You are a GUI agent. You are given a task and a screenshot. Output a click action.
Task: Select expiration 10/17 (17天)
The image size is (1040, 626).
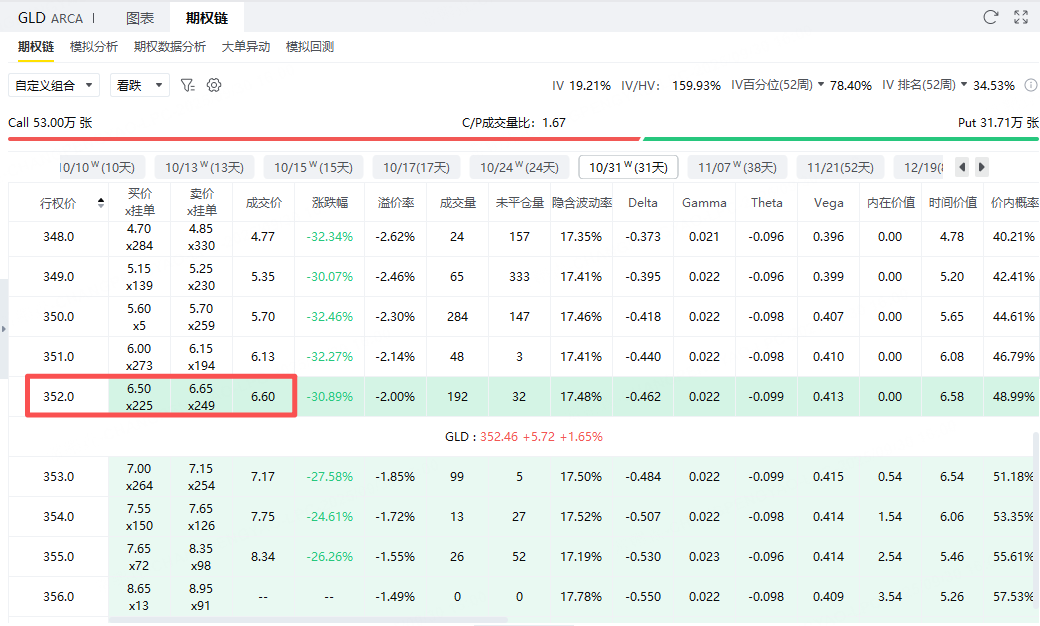click(417, 167)
